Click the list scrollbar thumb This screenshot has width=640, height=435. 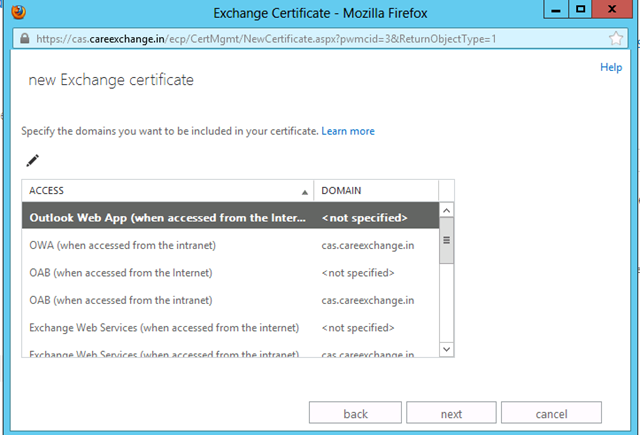[x=447, y=240]
